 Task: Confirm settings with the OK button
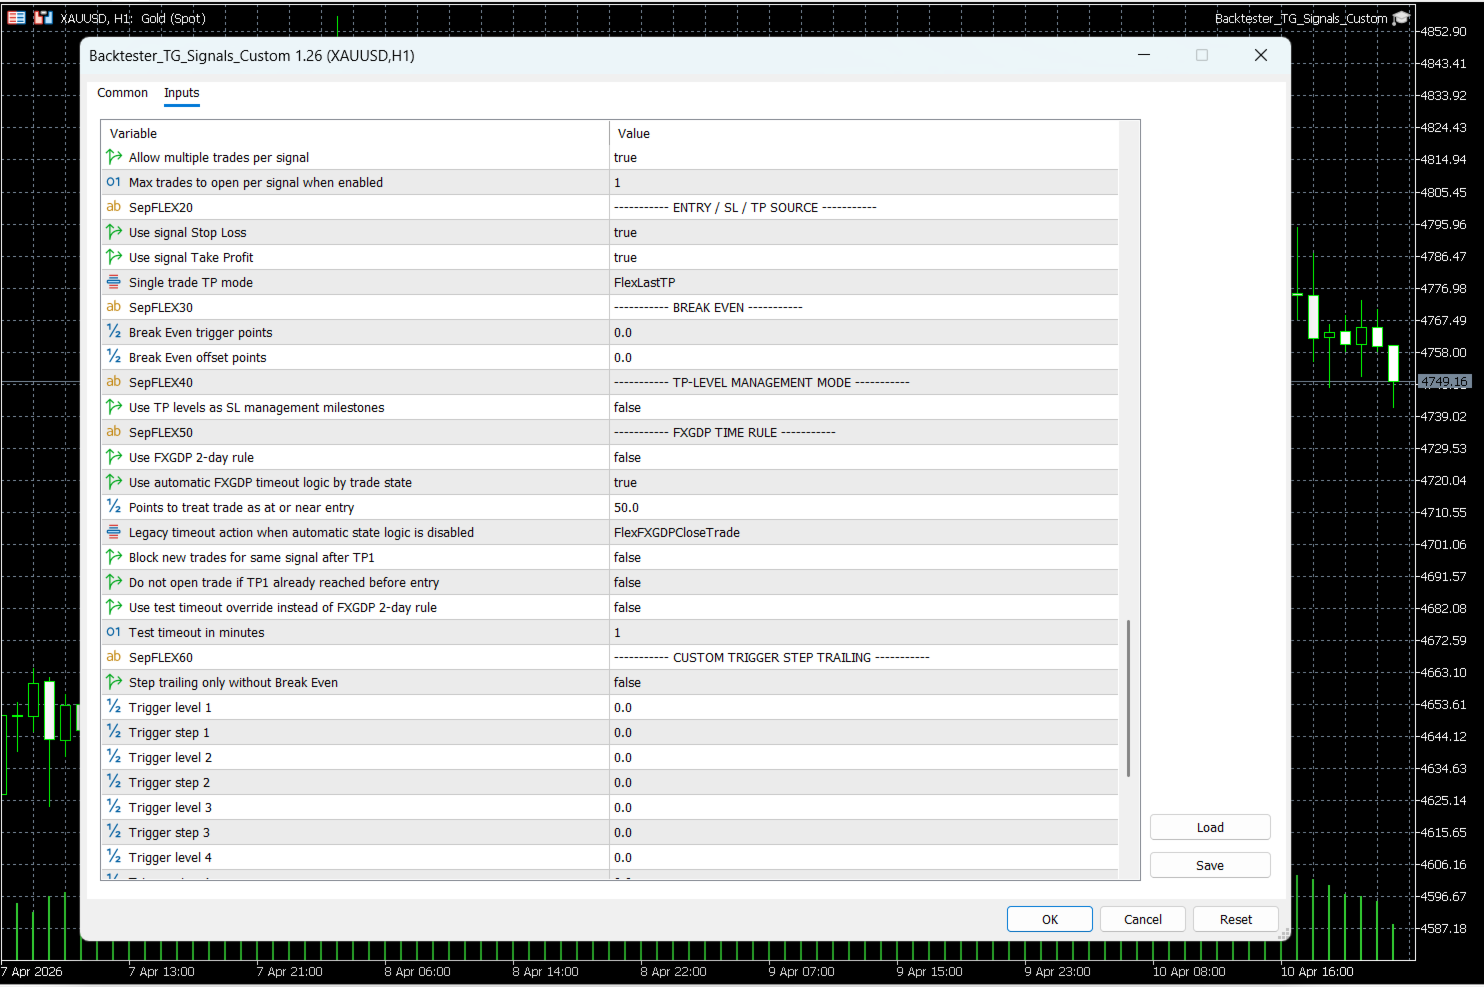coord(1050,919)
